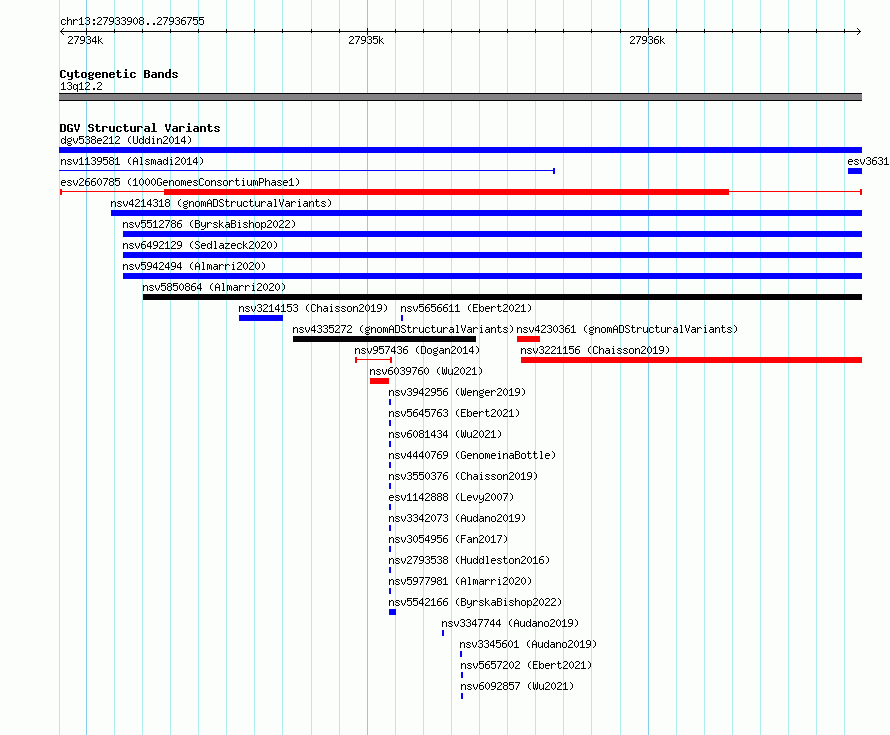Click blue nsv5542166 variant block

click(392, 612)
